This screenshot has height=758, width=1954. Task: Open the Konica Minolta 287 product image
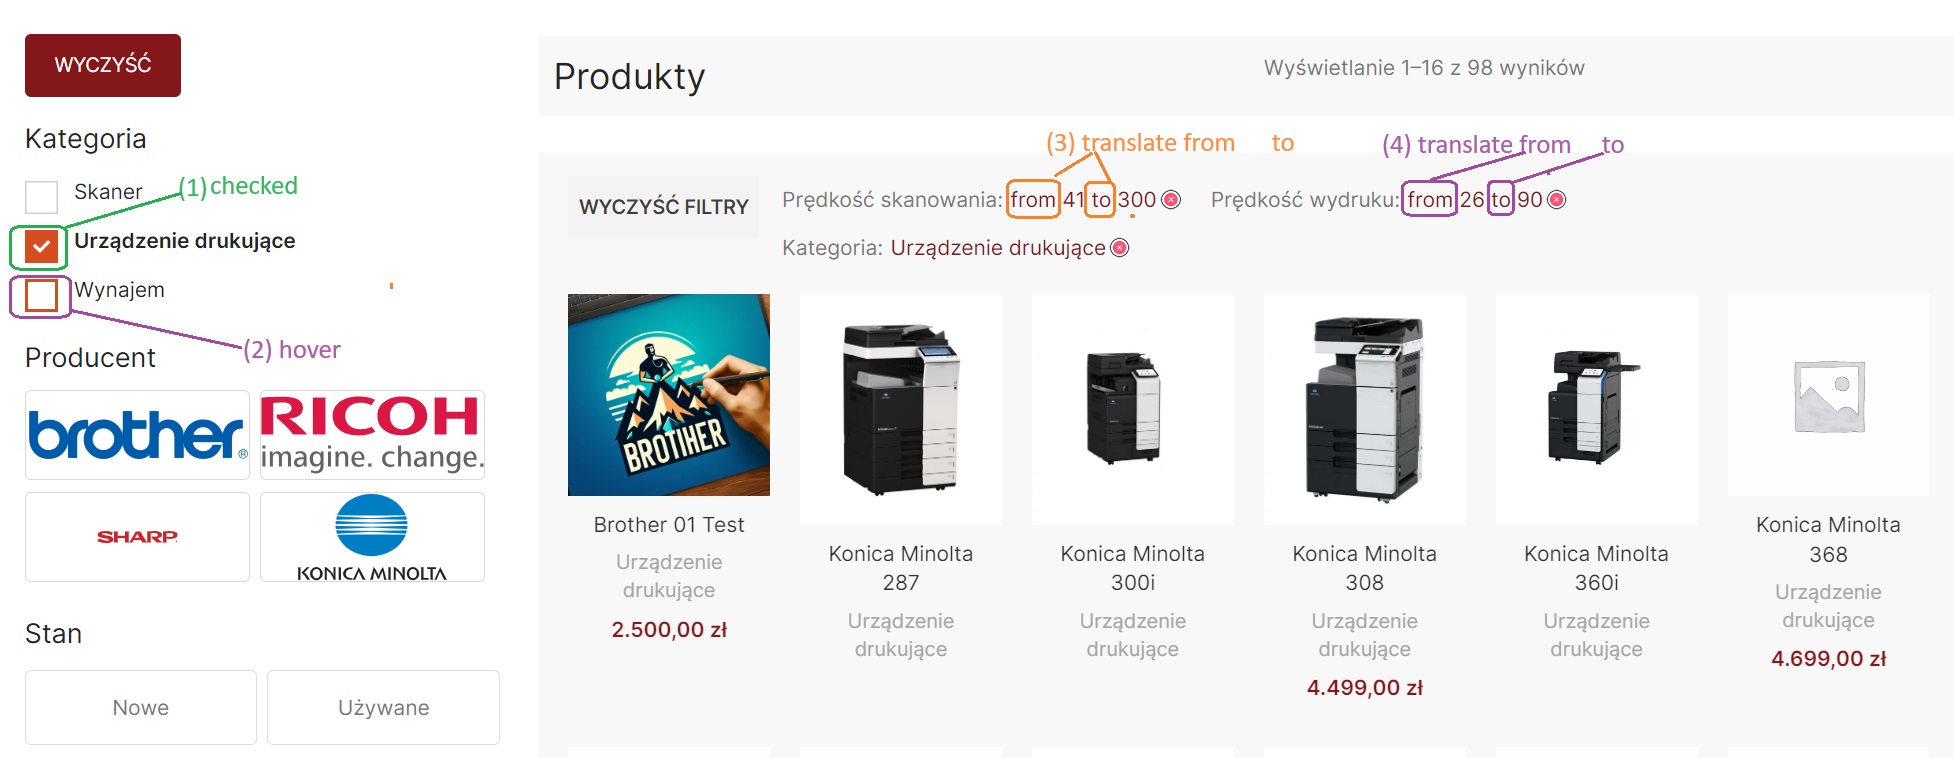point(901,409)
